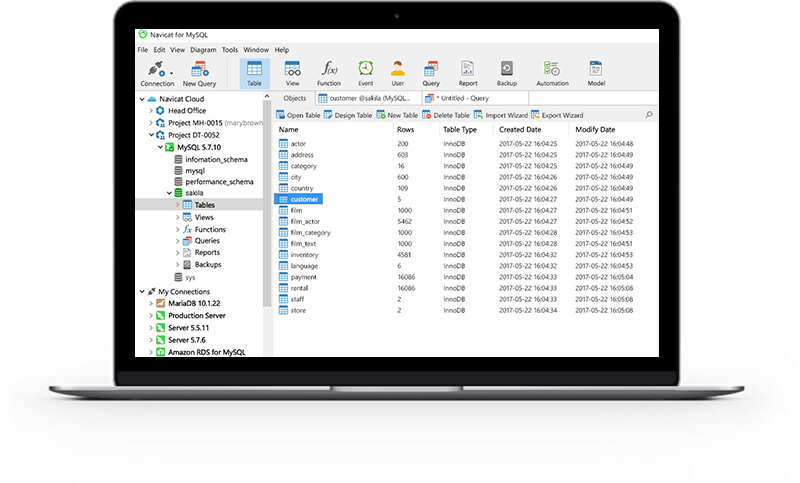Select the film_actor table icon
This screenshot has width=800, height=483.
point(283,221)
